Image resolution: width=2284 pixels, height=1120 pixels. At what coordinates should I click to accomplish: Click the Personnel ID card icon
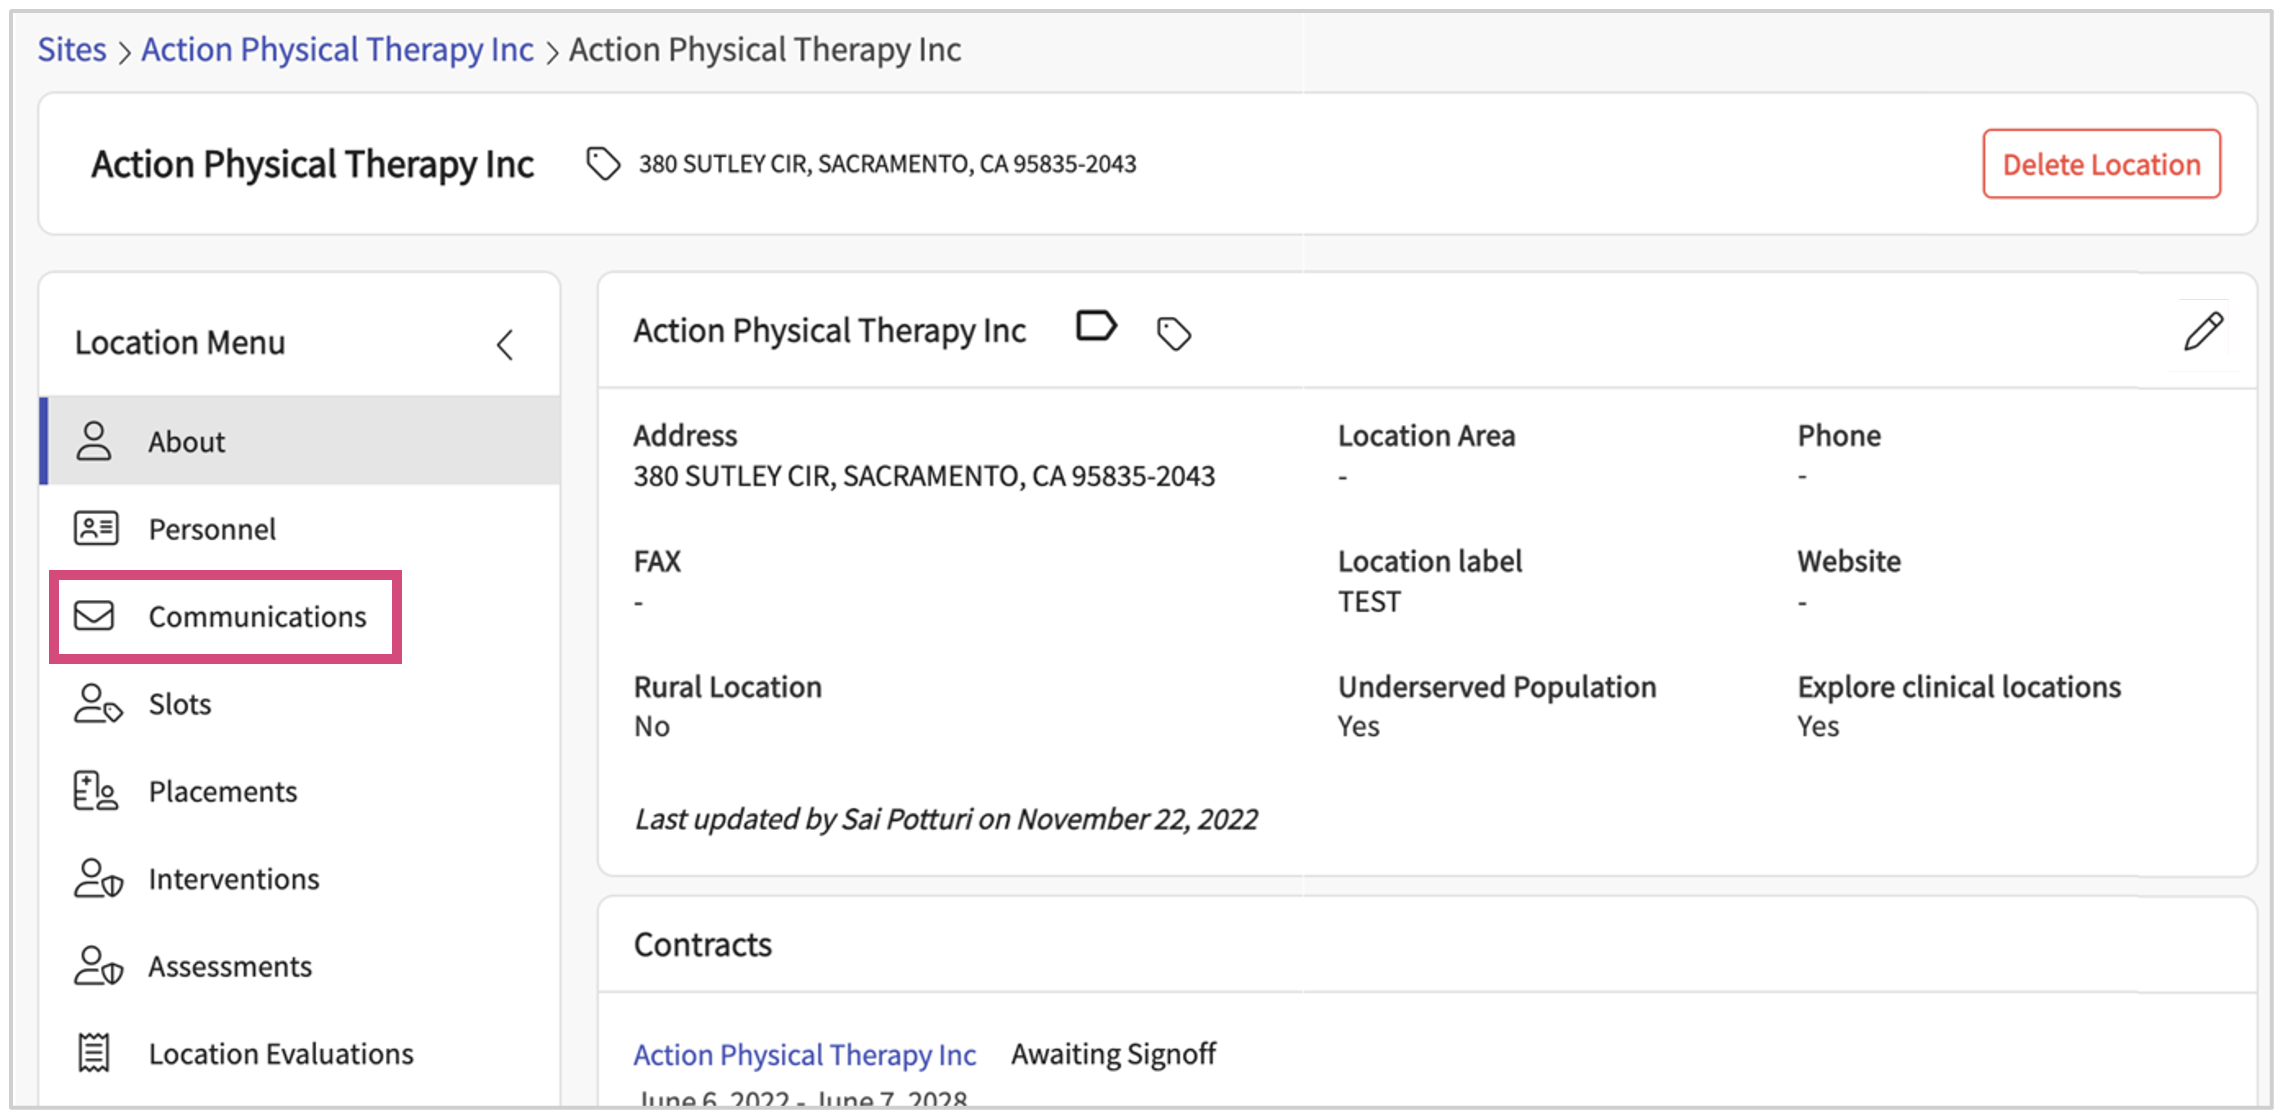click(x=96, y=528)
